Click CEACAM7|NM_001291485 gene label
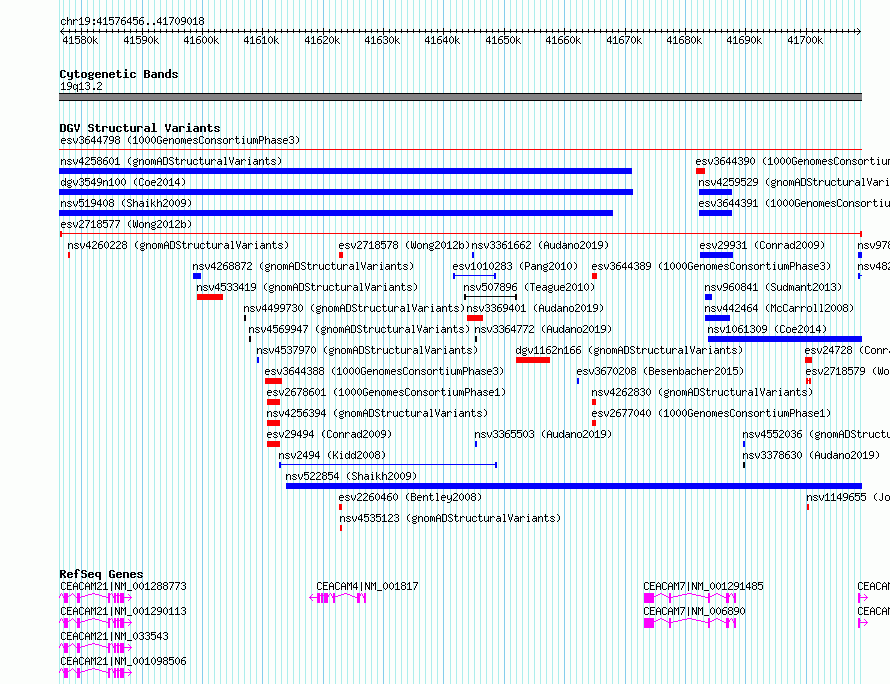This screenshot has height=684, width=890. tap(703, 586)
